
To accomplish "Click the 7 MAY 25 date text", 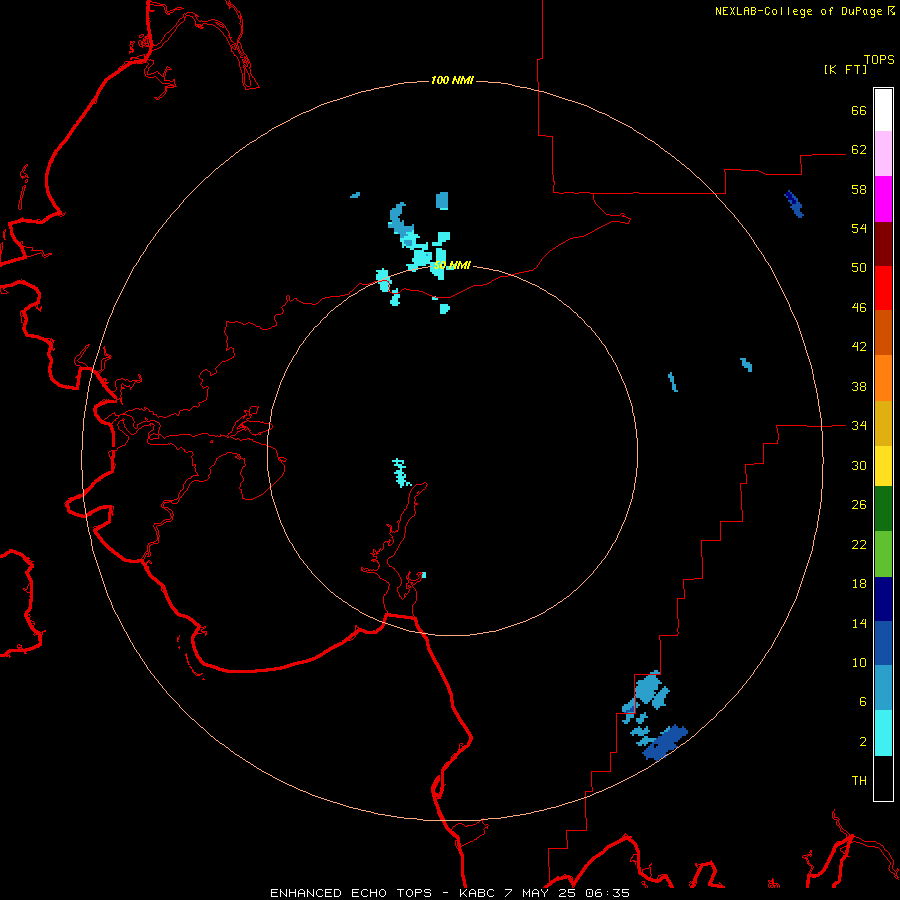I will pos(540,893).
